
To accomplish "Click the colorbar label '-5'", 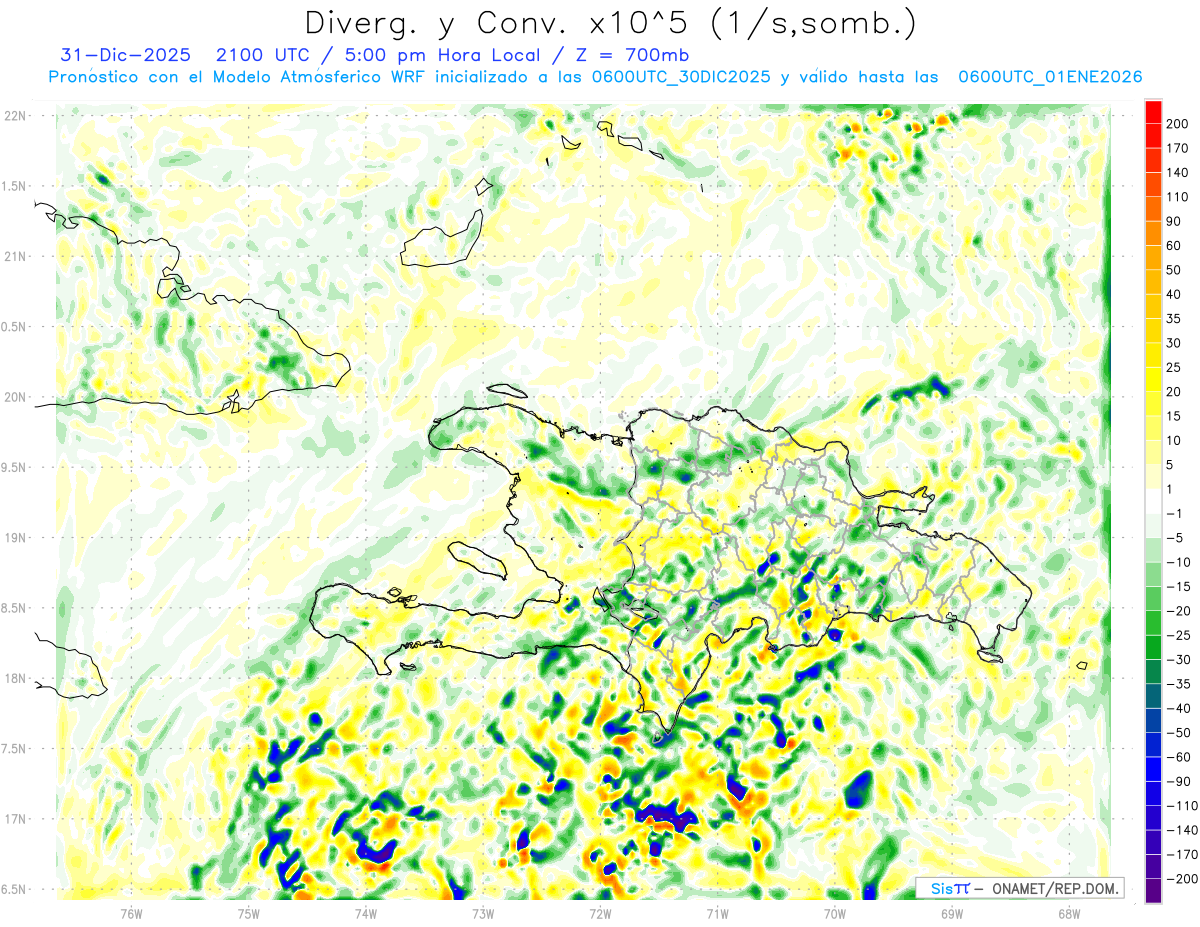I will pos(1176,538).
